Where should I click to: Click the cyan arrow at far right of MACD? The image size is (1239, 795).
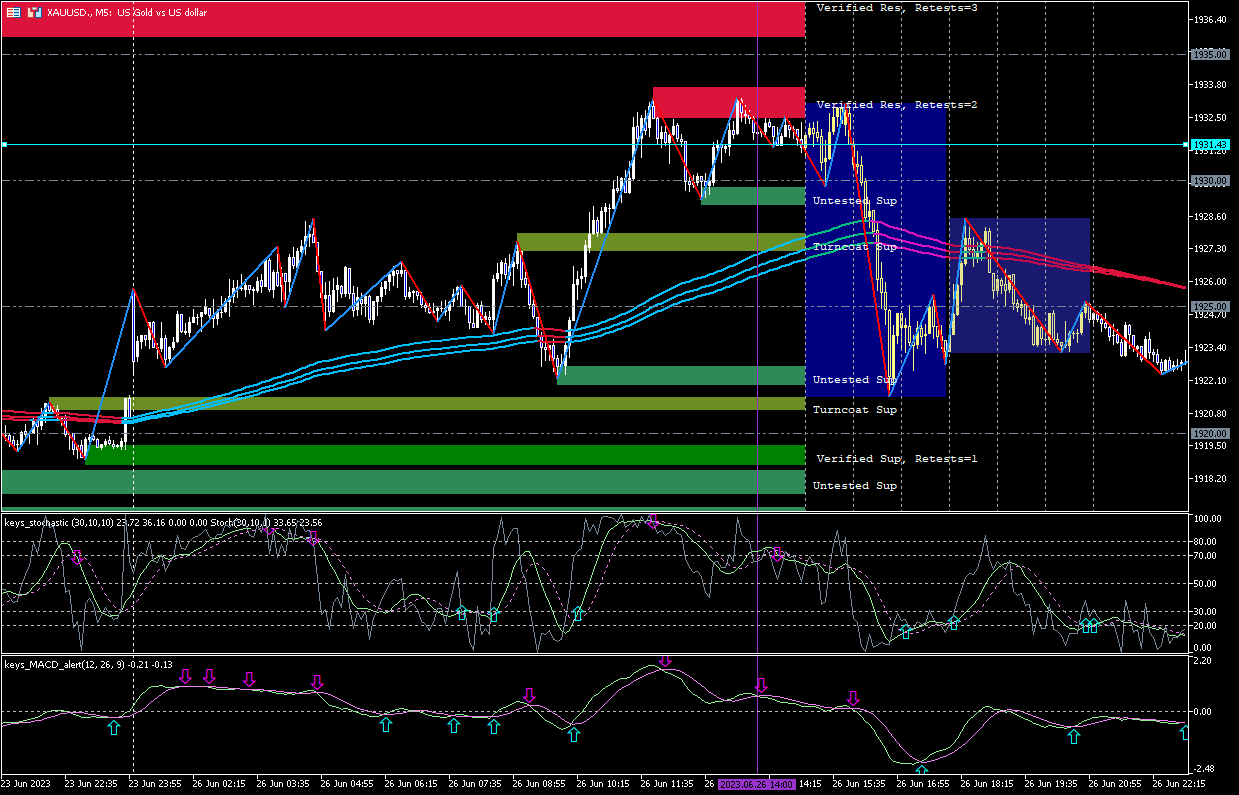tap(1184, 733)
